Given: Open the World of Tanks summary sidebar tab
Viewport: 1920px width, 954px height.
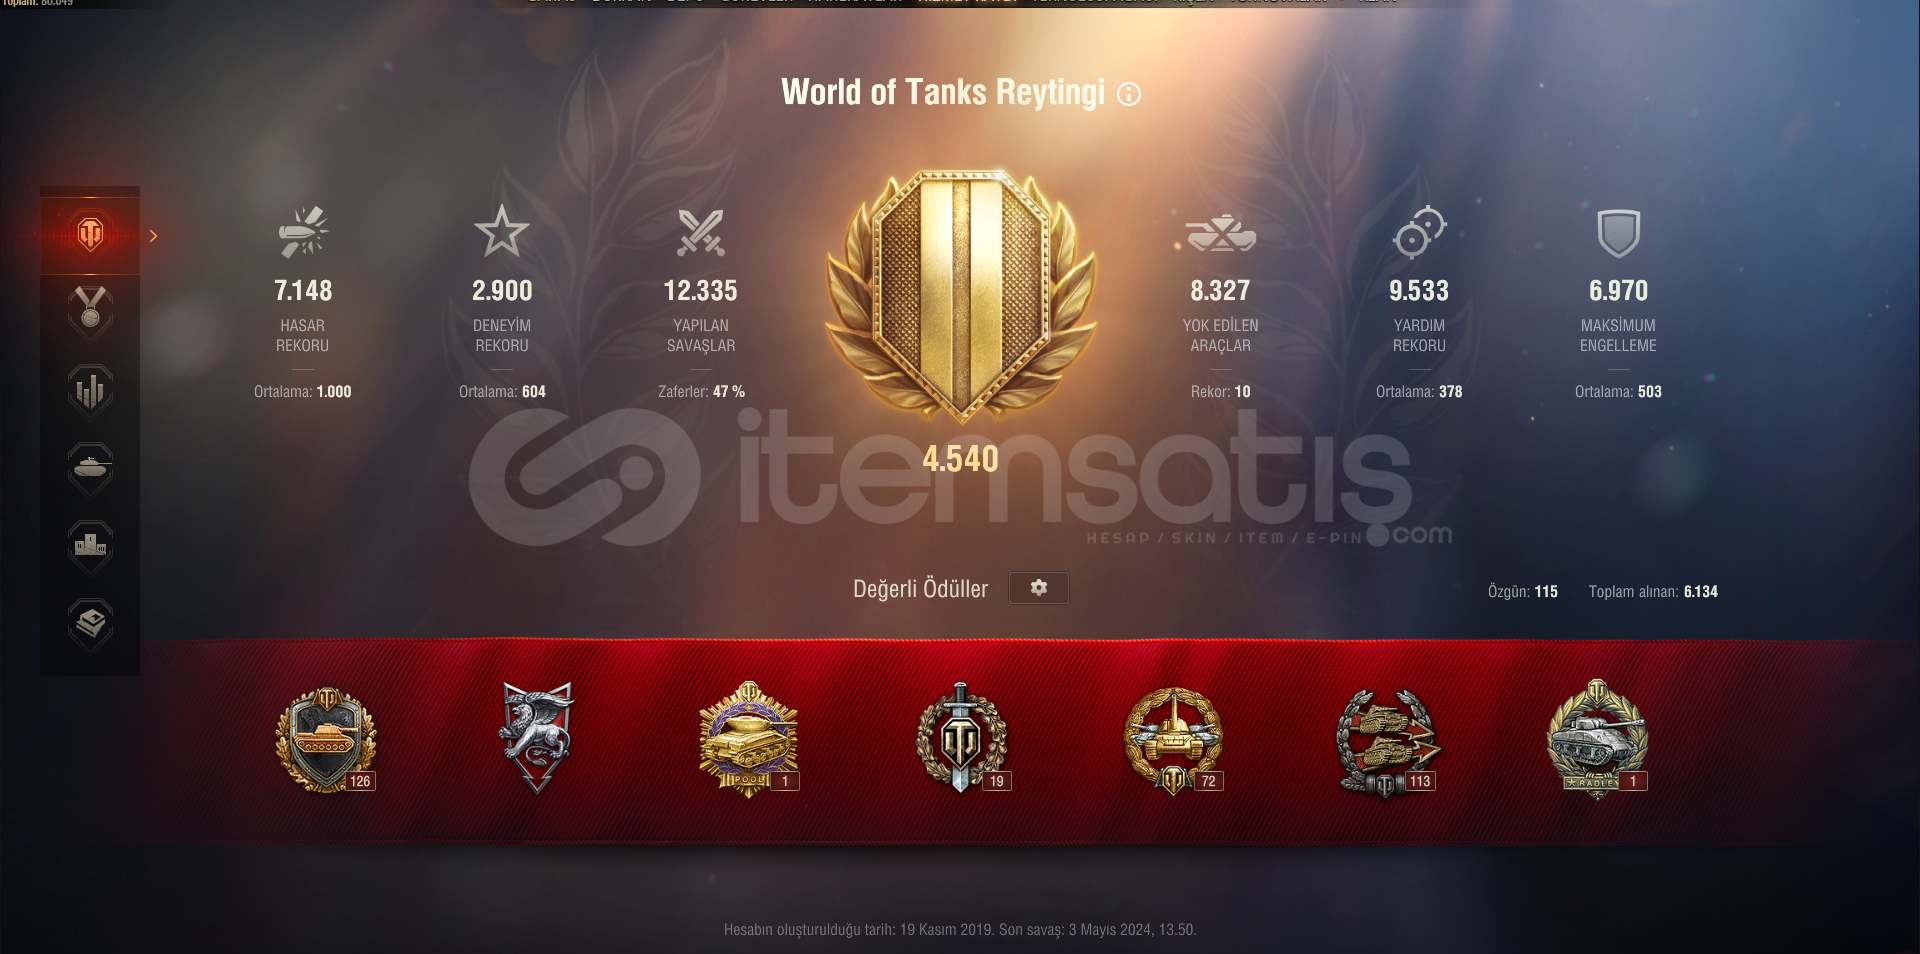Looking at the screenshot, I should tap(90, 235).
